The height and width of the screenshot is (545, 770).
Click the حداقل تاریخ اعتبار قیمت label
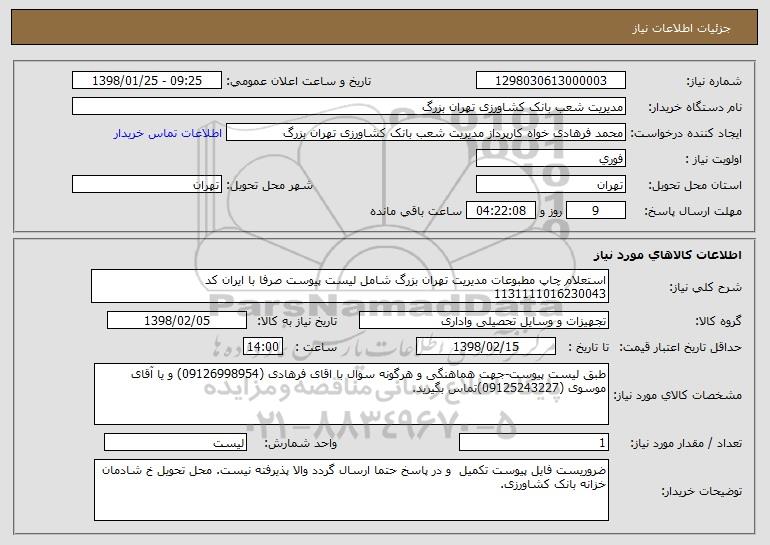680,347
